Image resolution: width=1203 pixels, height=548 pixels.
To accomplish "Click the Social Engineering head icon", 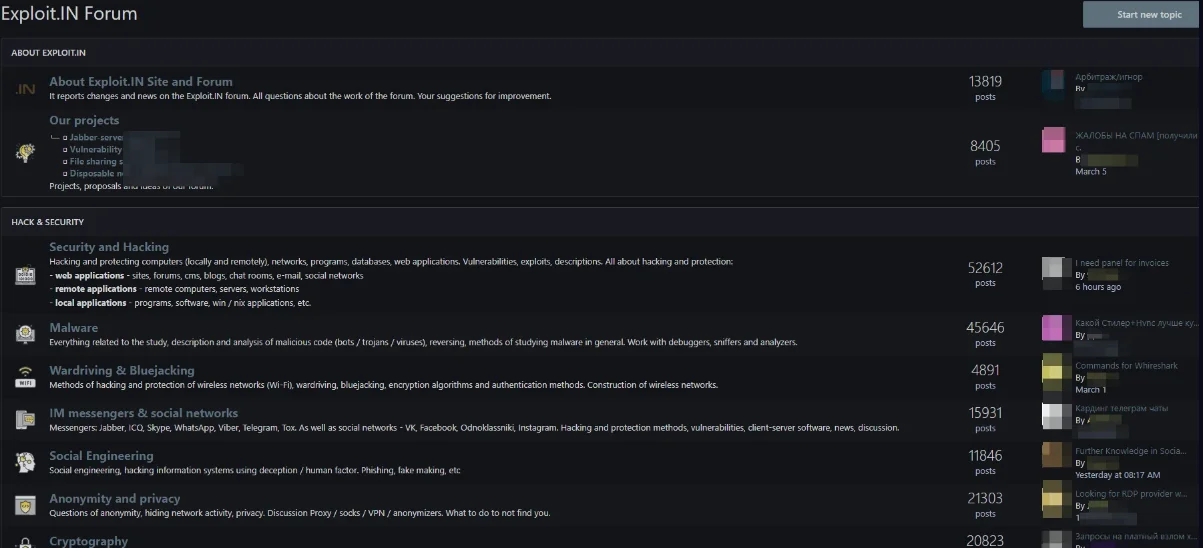I will click(x=25, y=462).
